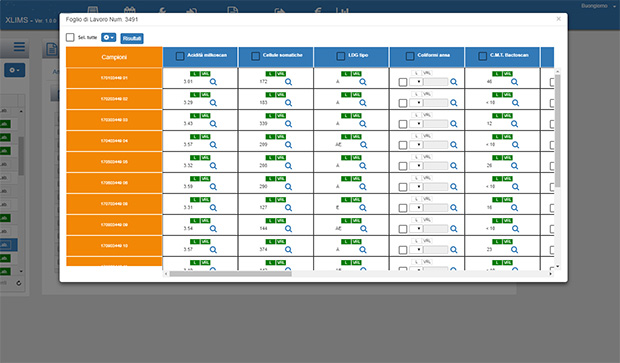
Task: Open magnifier next to acidità value 3.01
Action: tap(213, 82)
